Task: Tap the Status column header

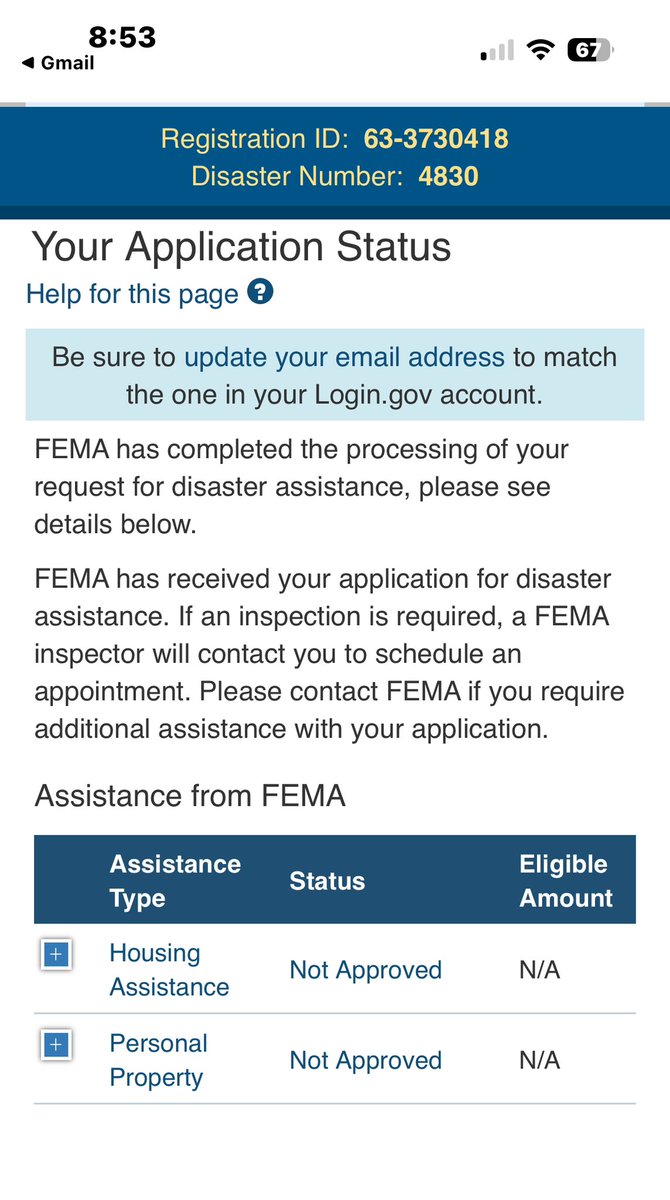Action: tap(327, 881)
